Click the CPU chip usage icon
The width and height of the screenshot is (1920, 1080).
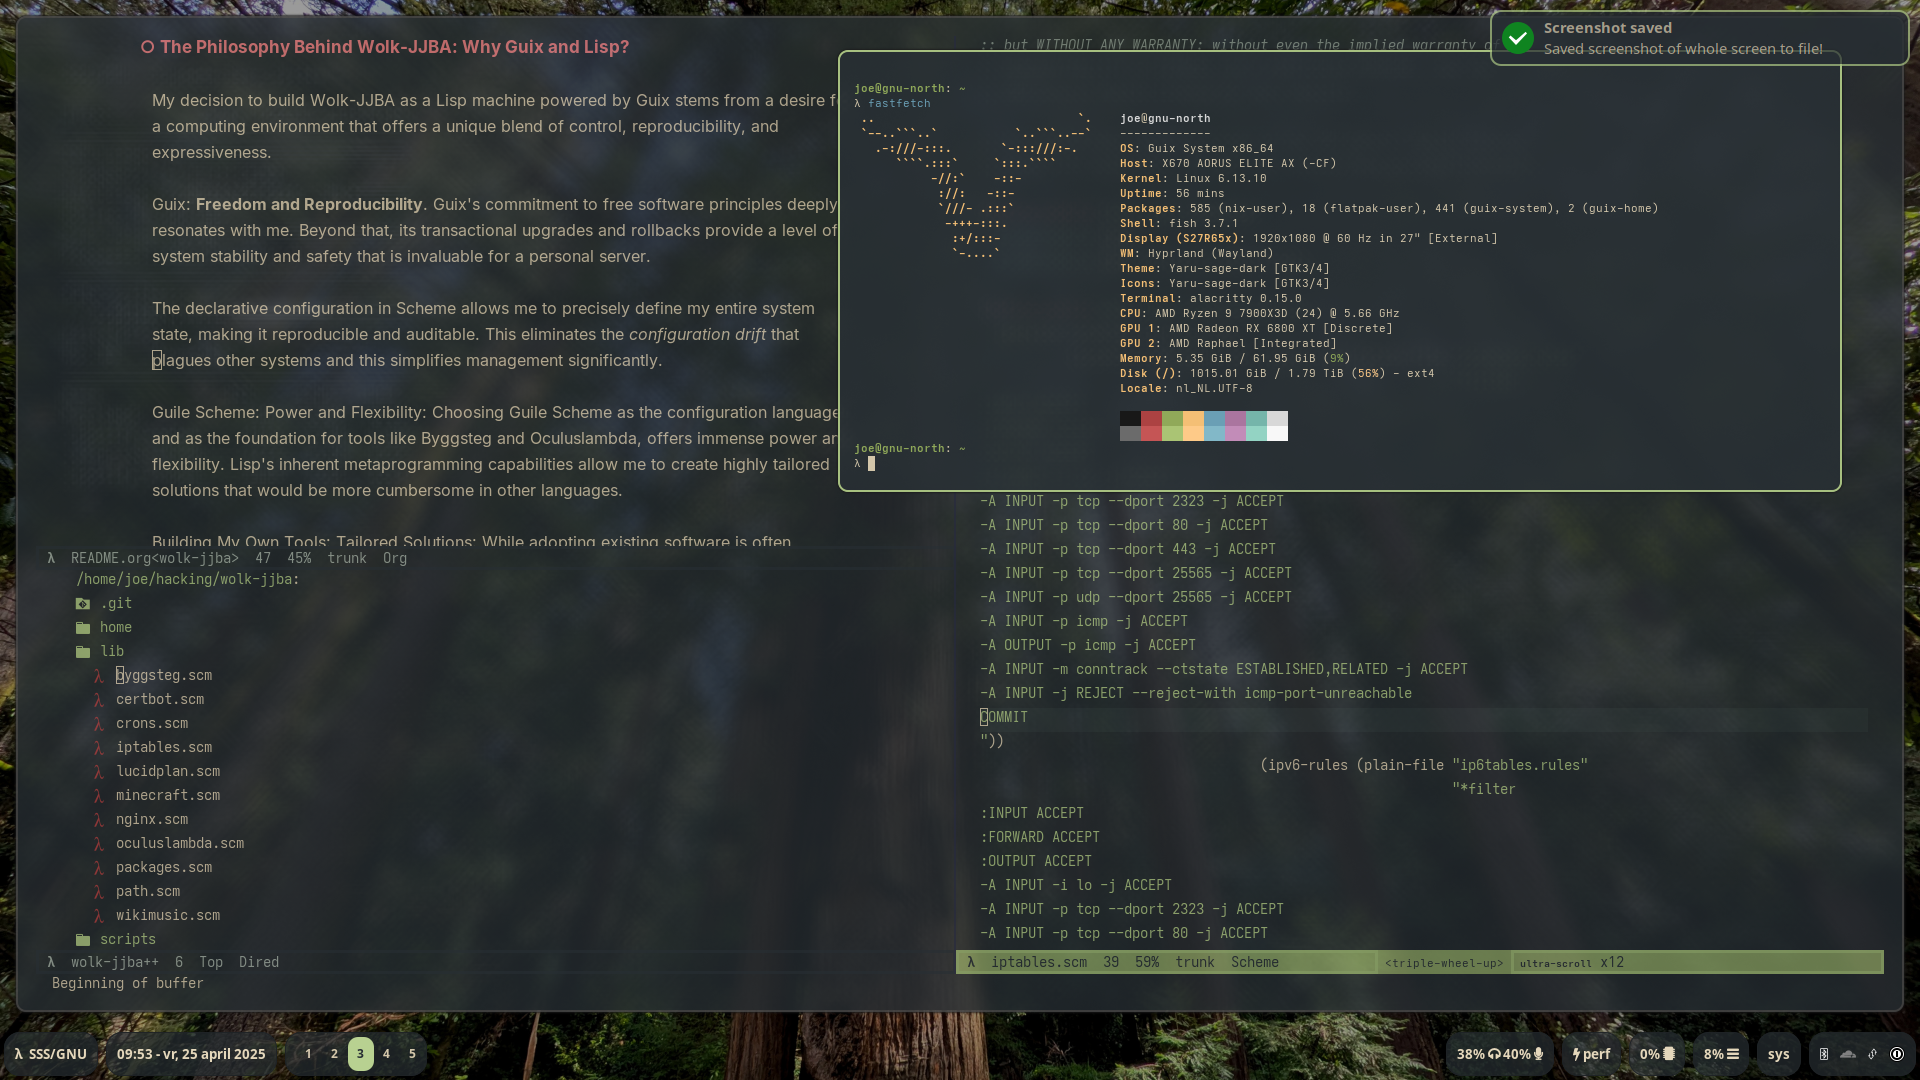click(x=1669, y=1054)
